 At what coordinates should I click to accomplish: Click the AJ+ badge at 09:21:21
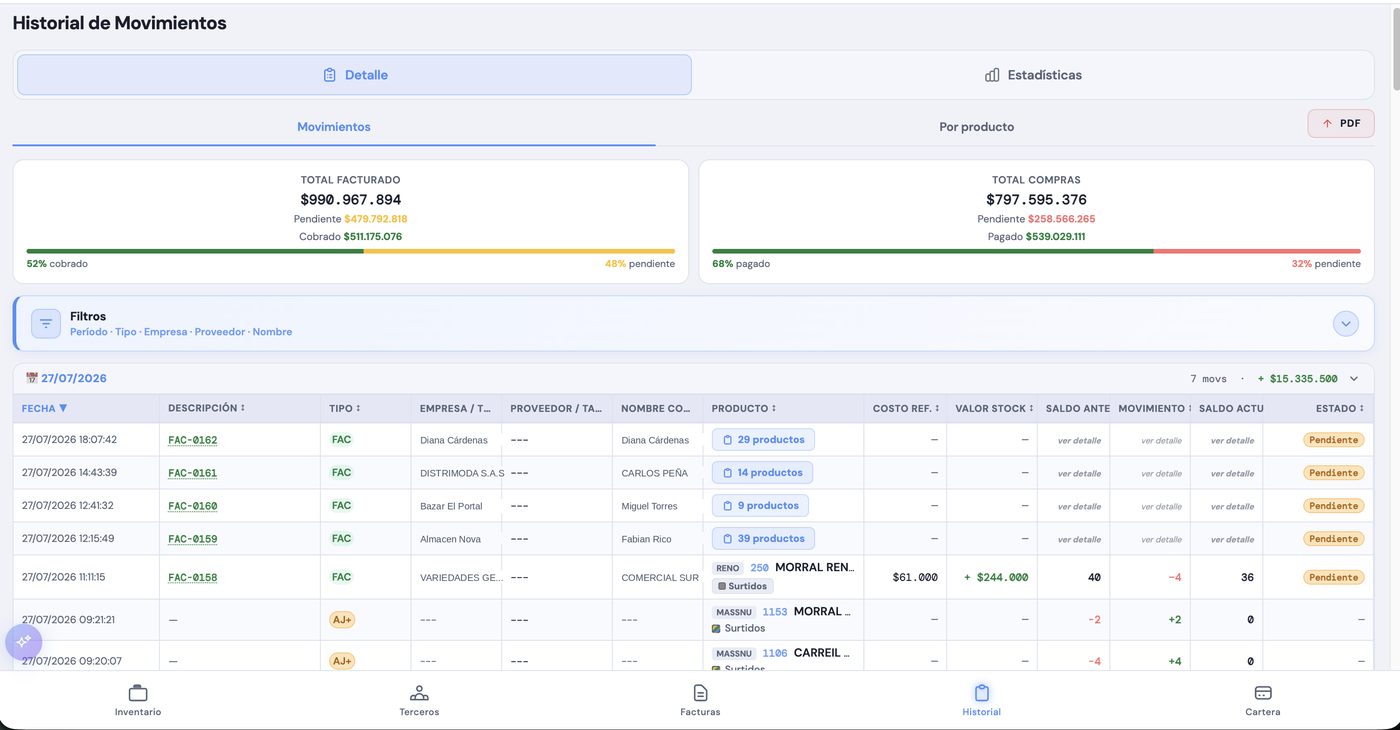(342, 620)
